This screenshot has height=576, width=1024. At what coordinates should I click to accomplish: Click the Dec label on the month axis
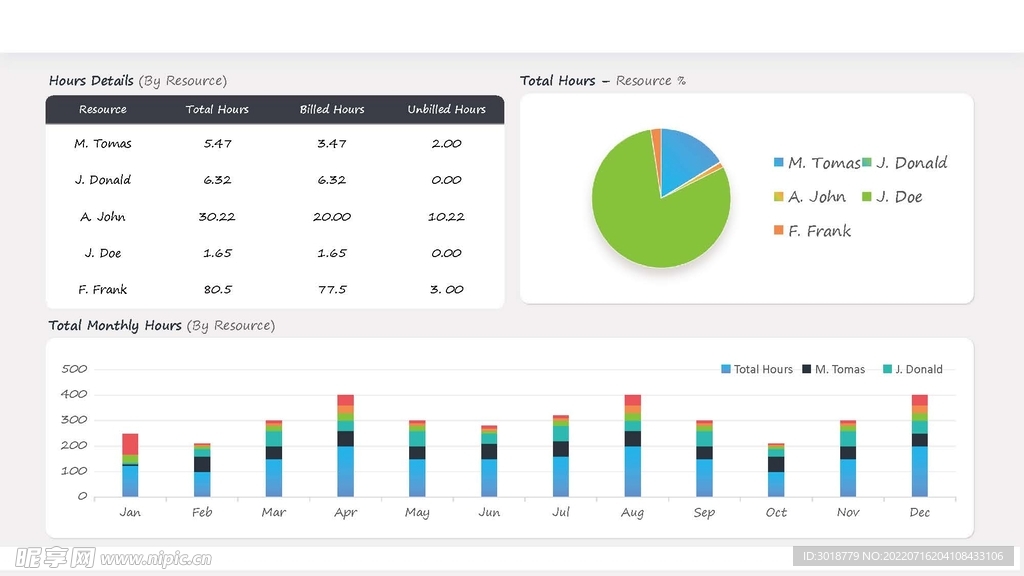[x=919, y=512]
